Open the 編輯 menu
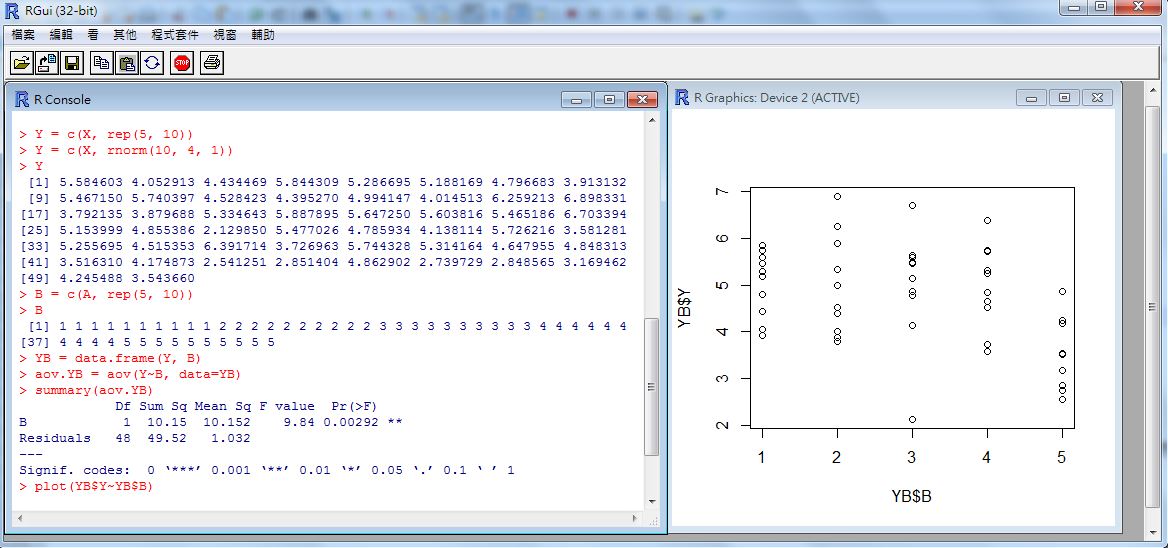 click(x=61, y=34)
